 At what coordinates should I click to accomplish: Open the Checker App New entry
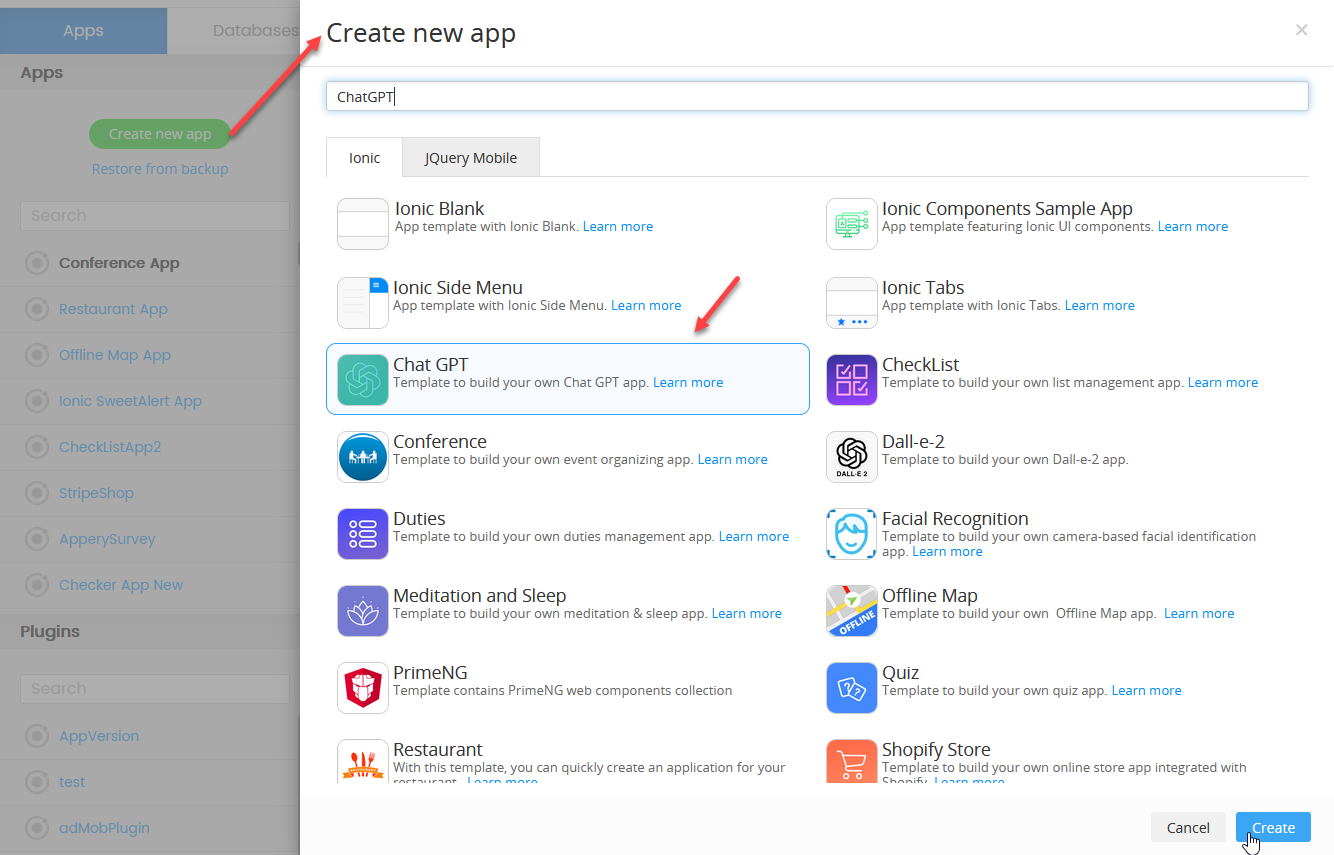[121, 585]
